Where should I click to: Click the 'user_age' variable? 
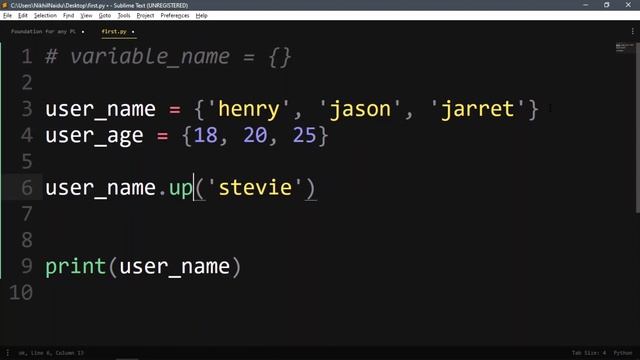click(94, 136)
